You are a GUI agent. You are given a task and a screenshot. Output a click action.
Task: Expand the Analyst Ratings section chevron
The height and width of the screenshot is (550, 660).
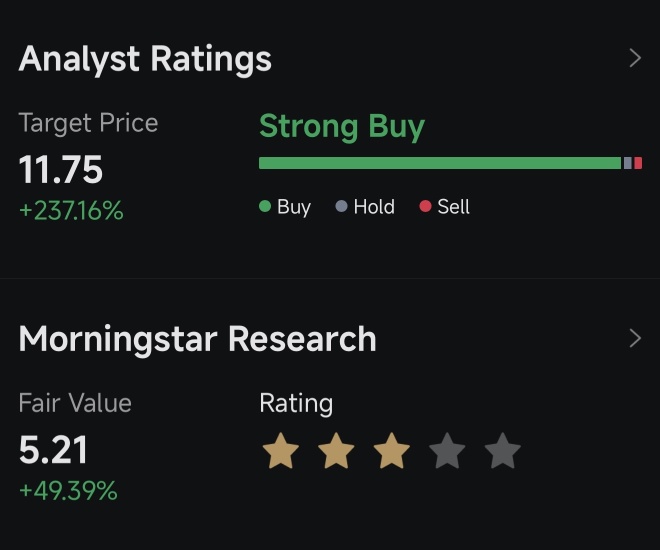point(634,58)
